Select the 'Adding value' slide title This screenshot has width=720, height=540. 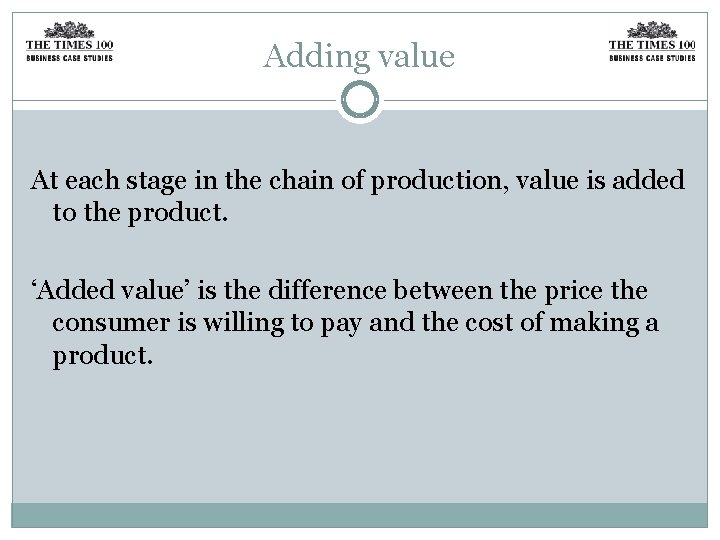point(359,56)
